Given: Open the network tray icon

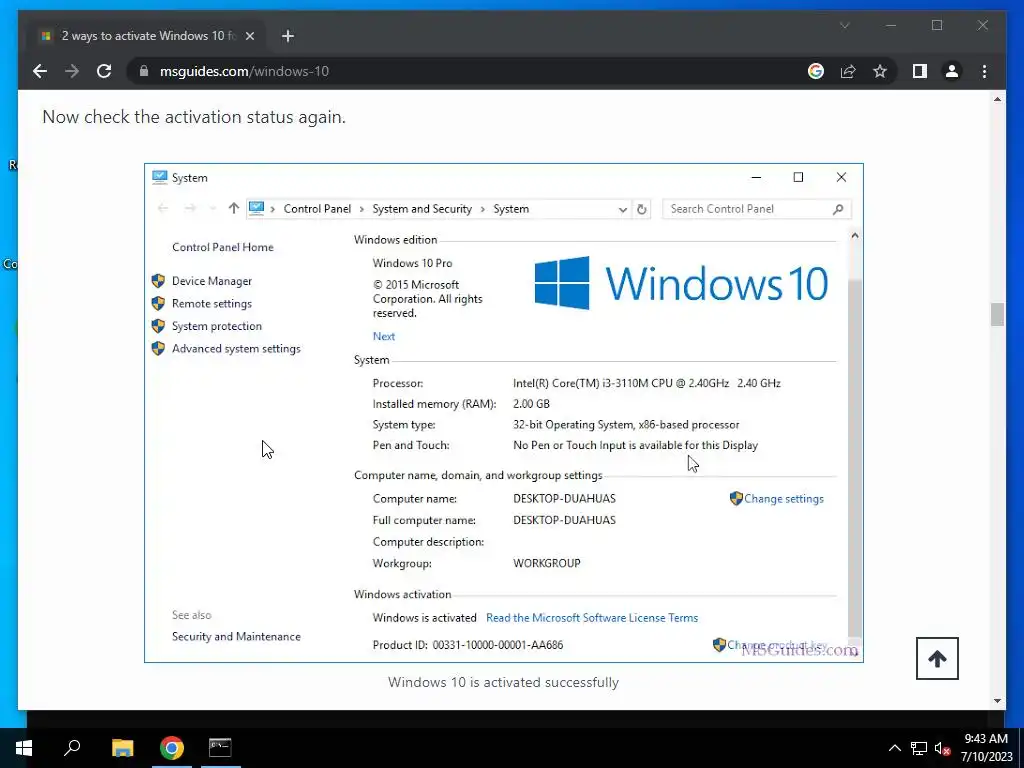Looking at the screenshot, I should [919, 748].
